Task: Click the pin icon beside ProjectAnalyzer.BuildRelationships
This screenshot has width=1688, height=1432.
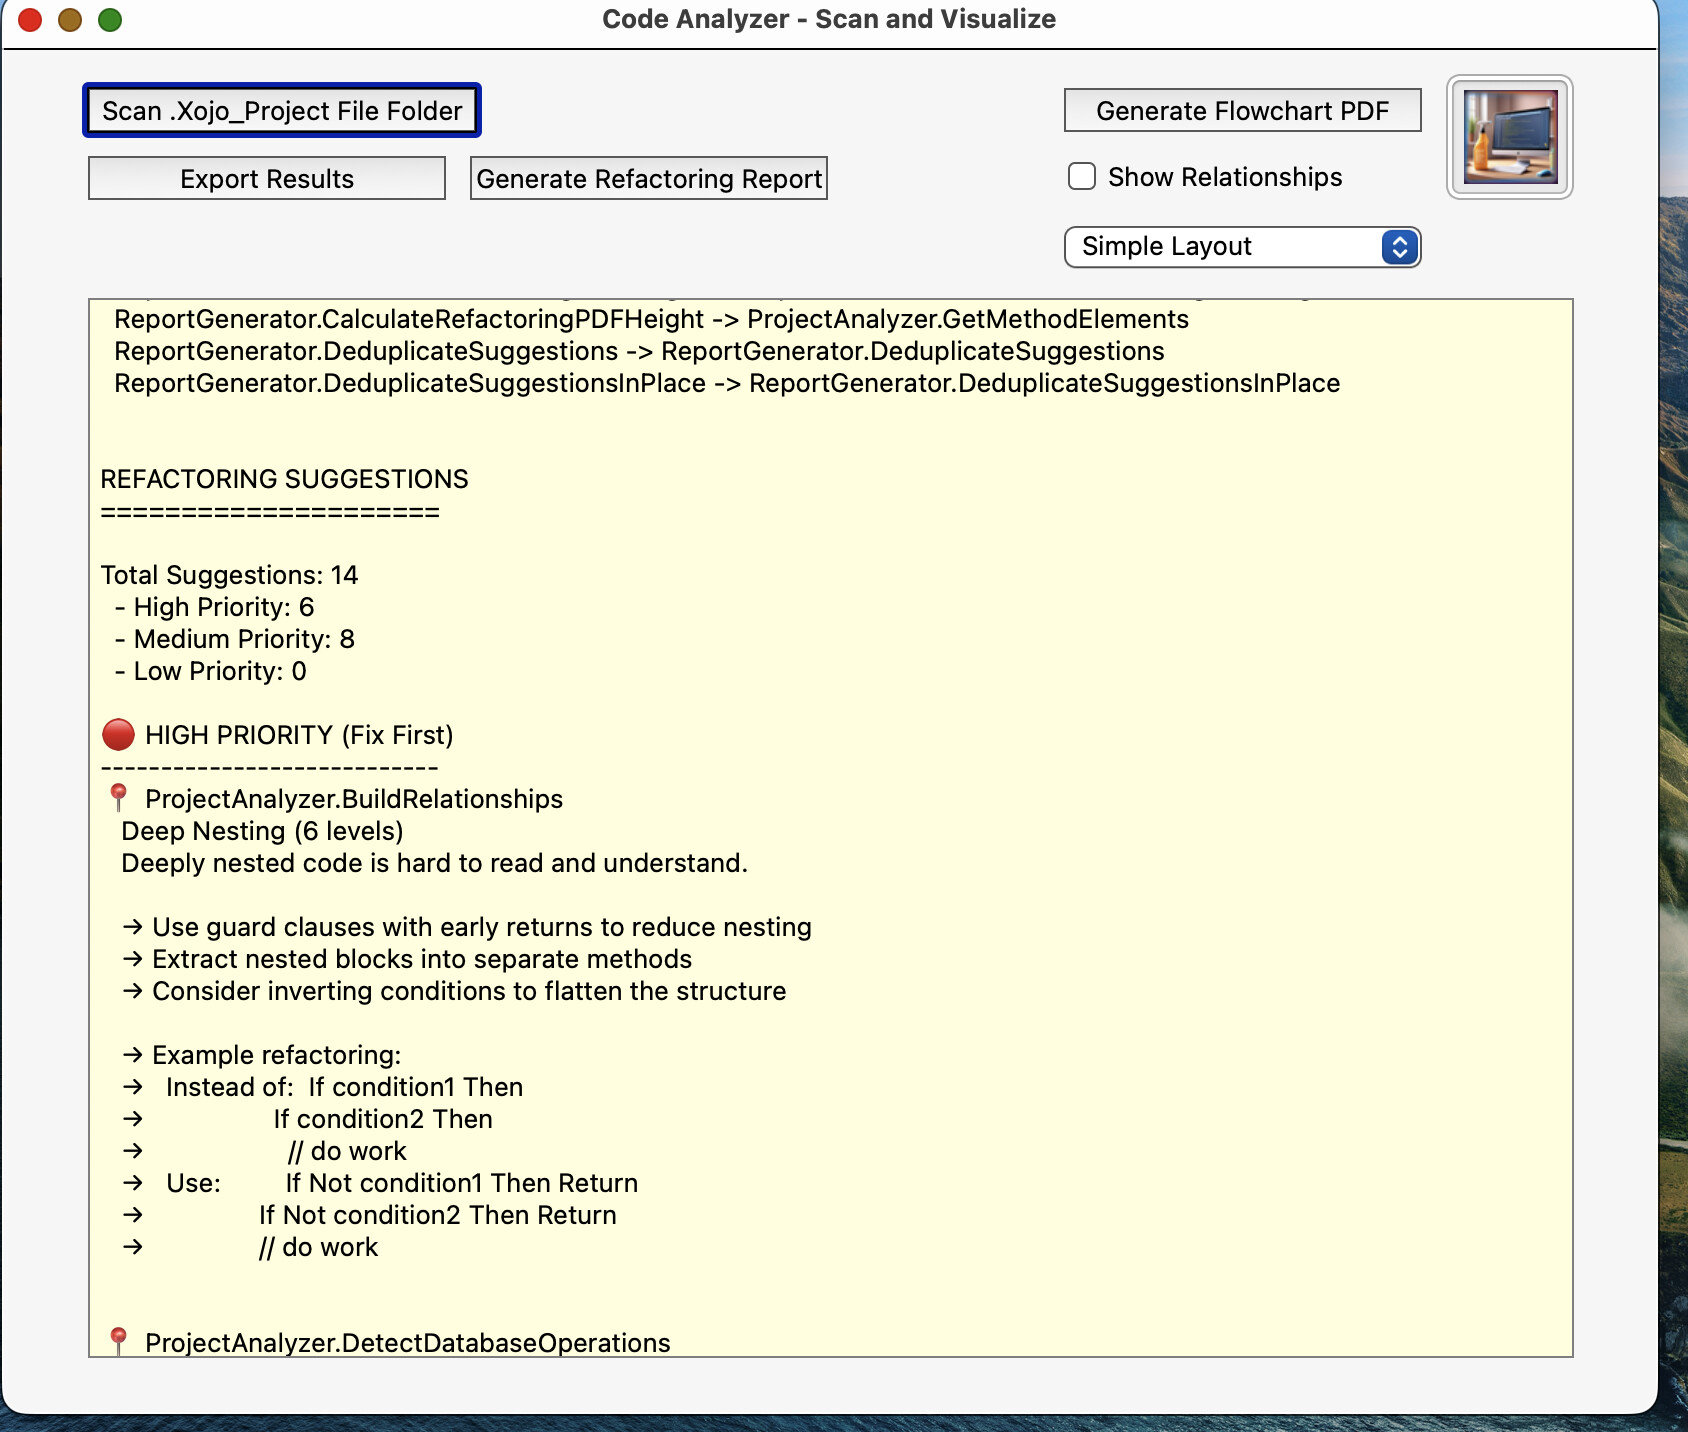Action: click(118, 798)
